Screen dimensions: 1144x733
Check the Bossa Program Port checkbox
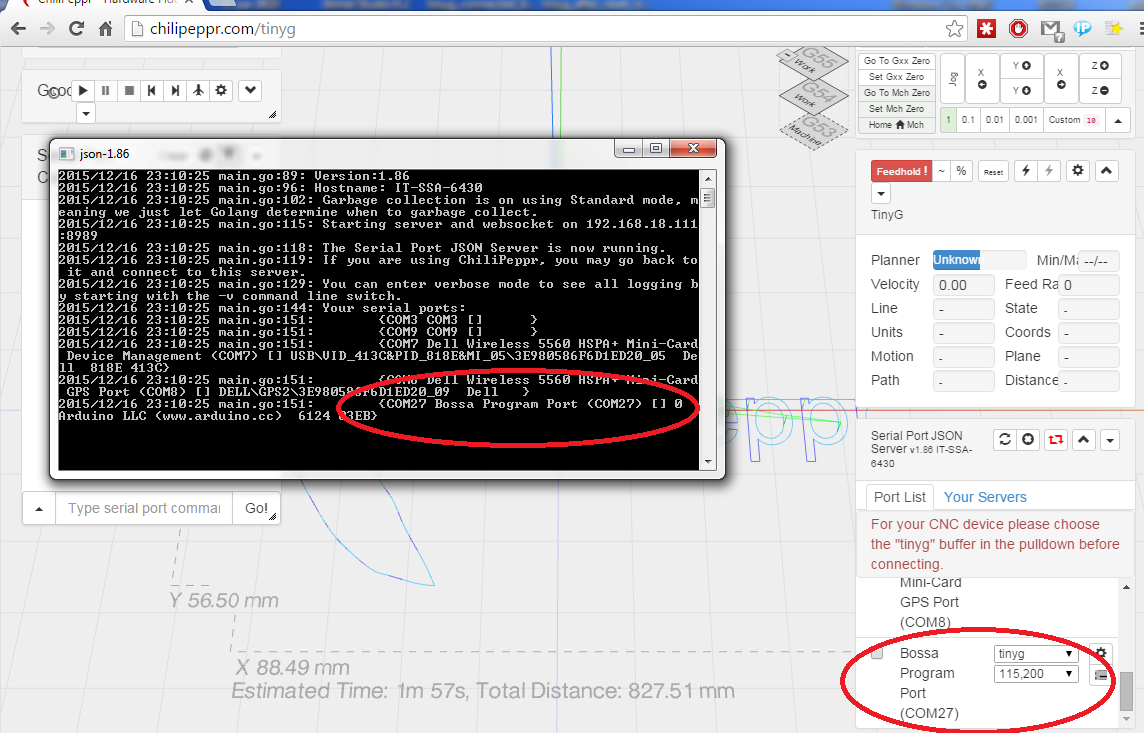tap(877, 652)
